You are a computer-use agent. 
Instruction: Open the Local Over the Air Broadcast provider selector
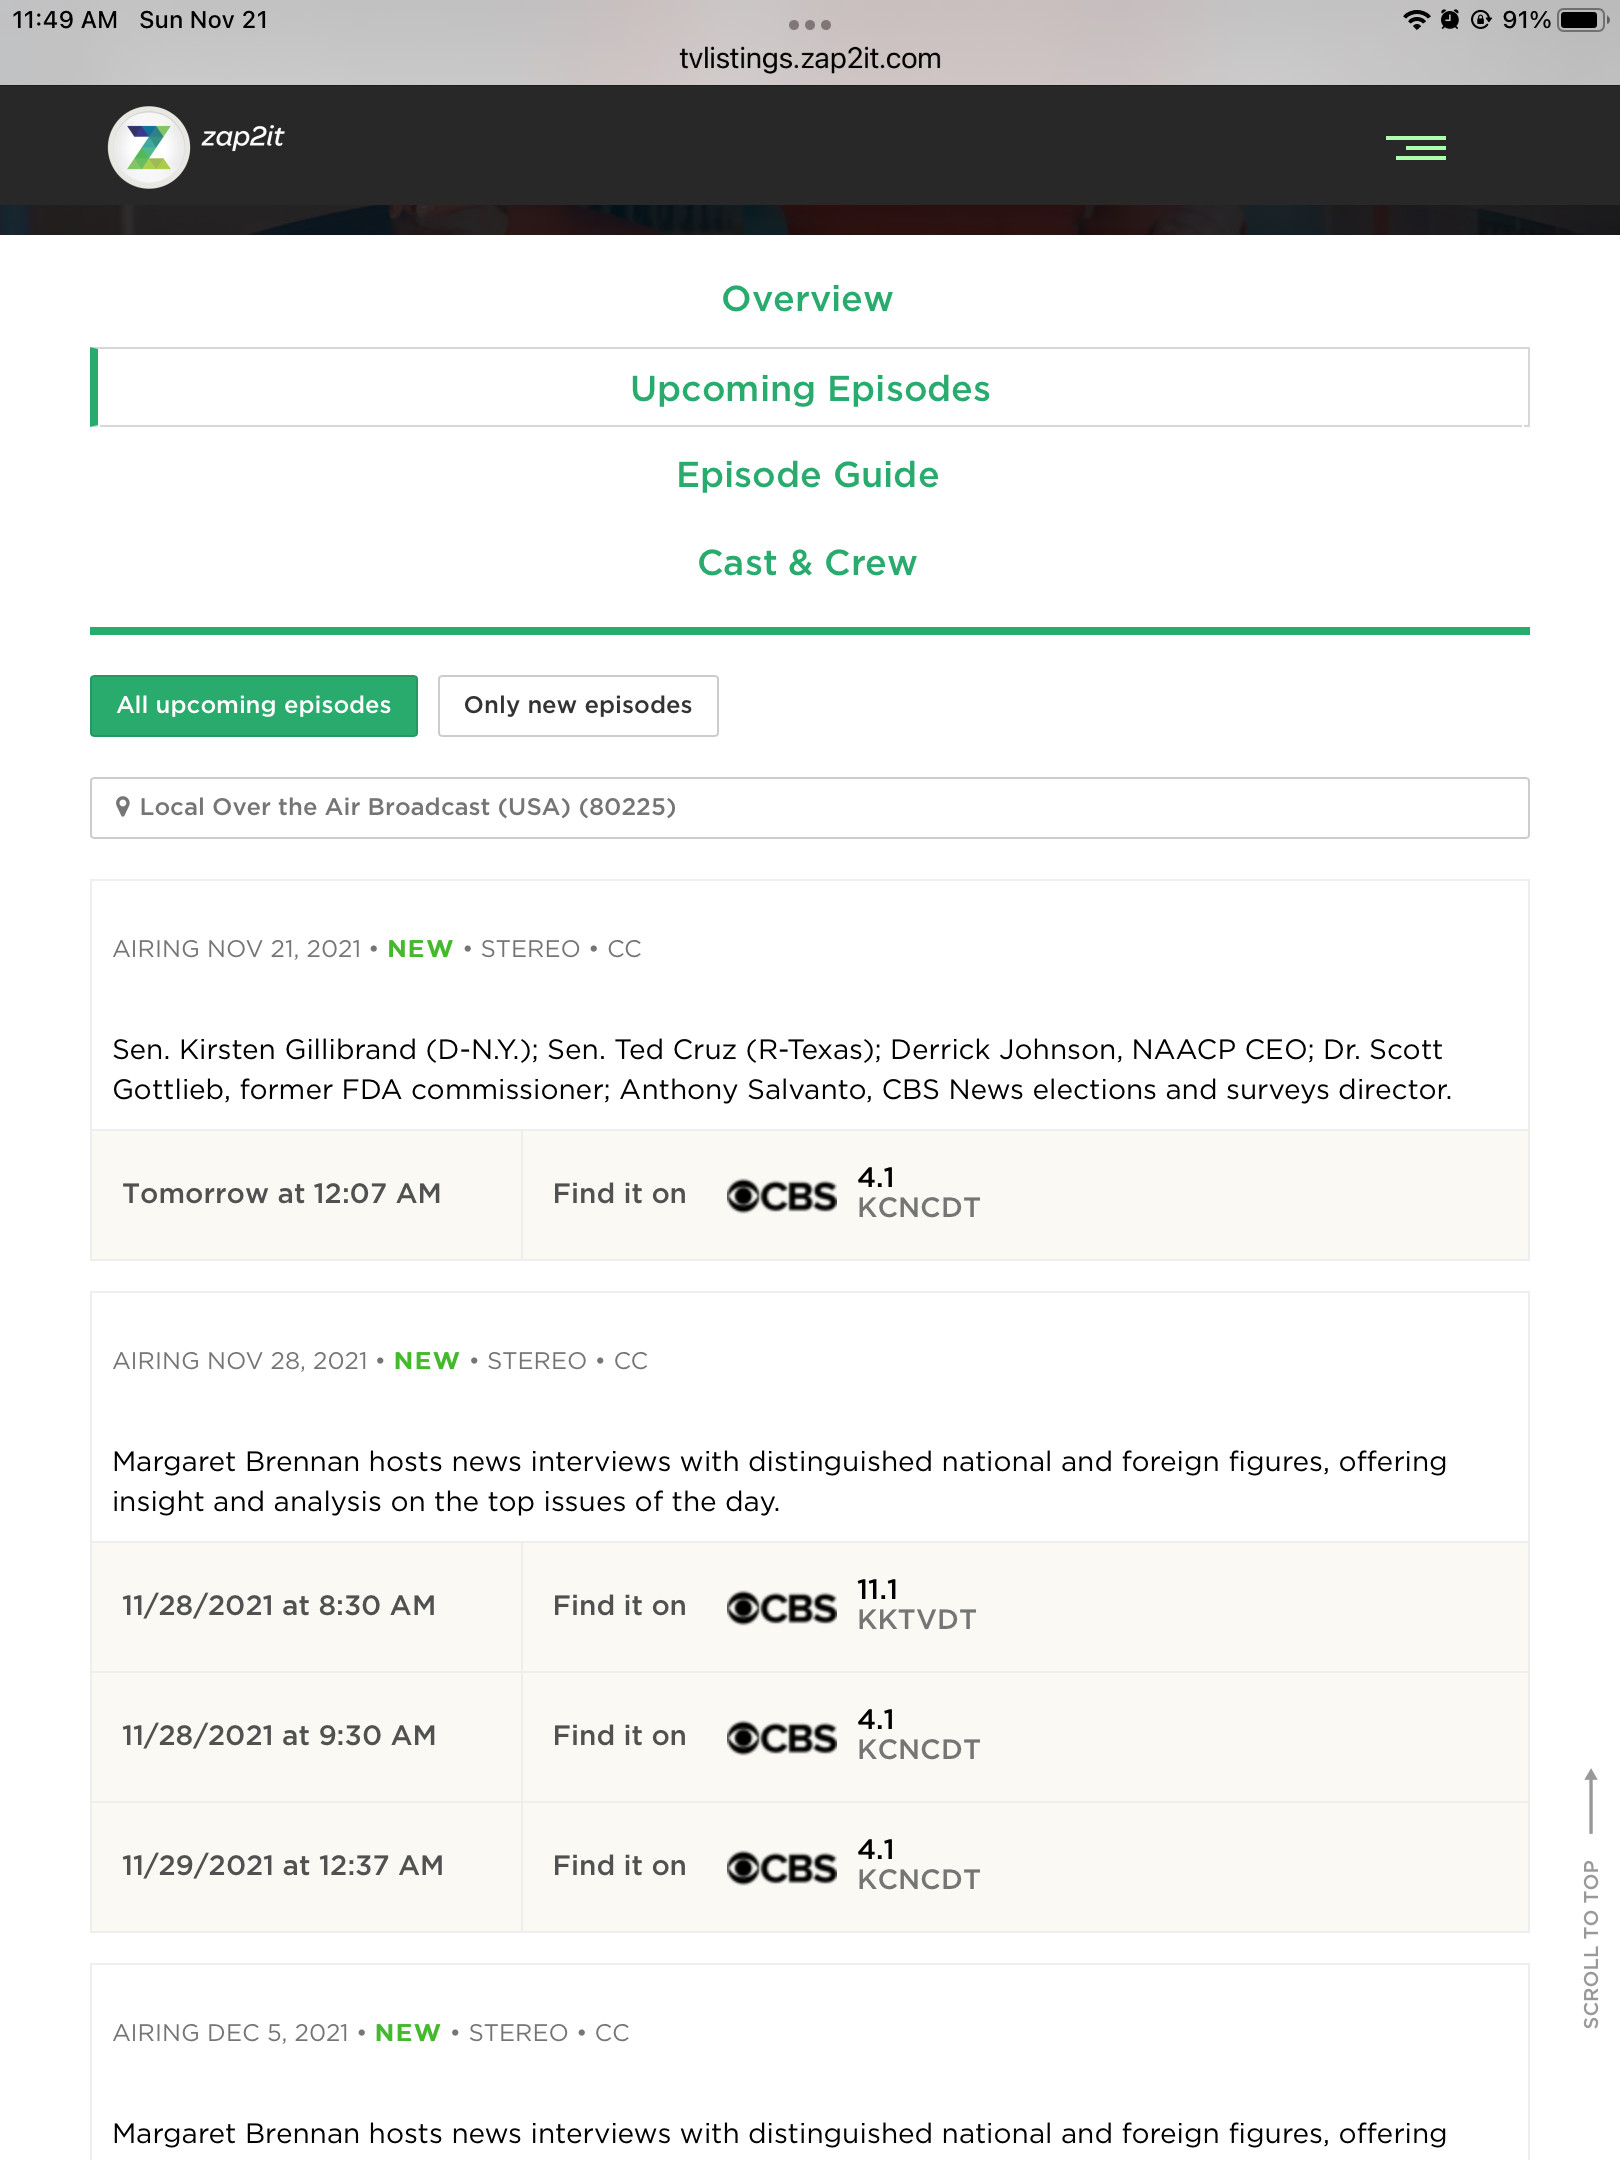click(x=809, y=808)
